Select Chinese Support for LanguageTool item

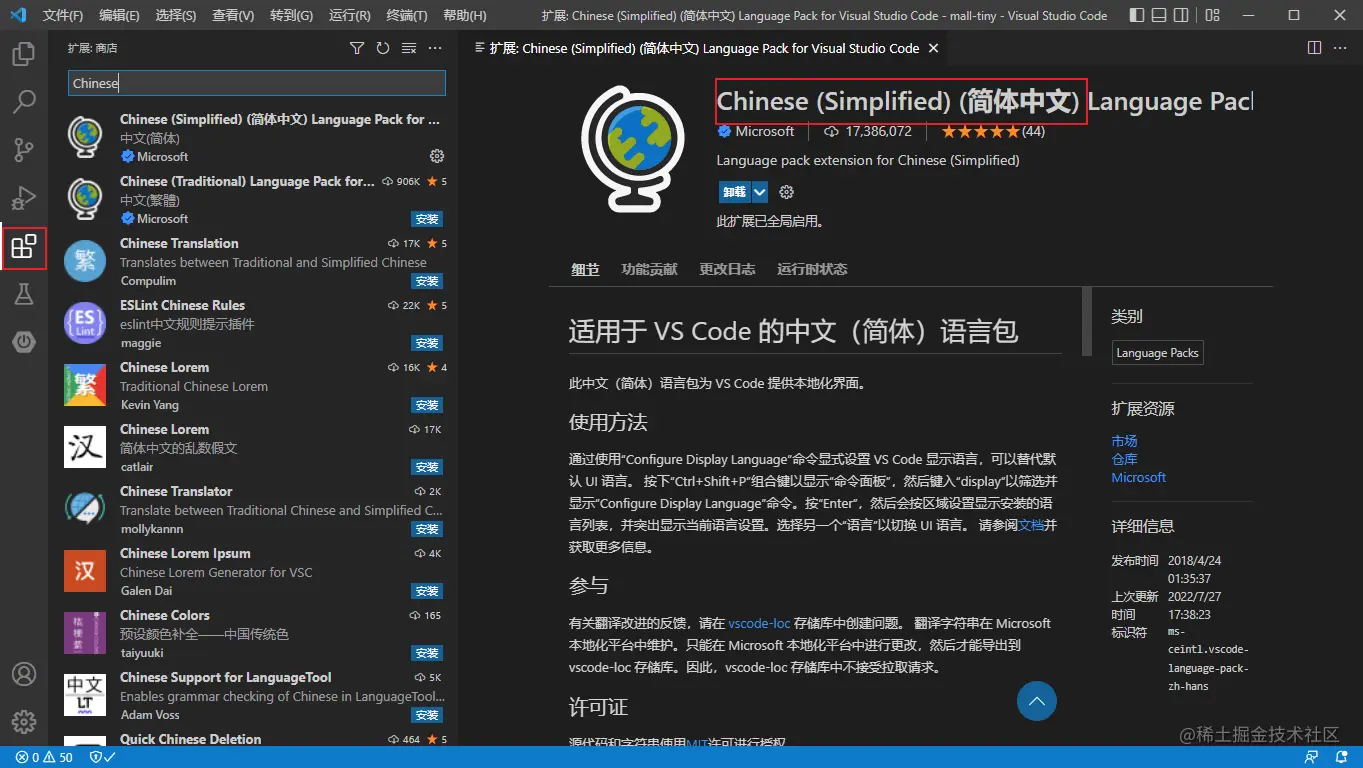[253, 696]
